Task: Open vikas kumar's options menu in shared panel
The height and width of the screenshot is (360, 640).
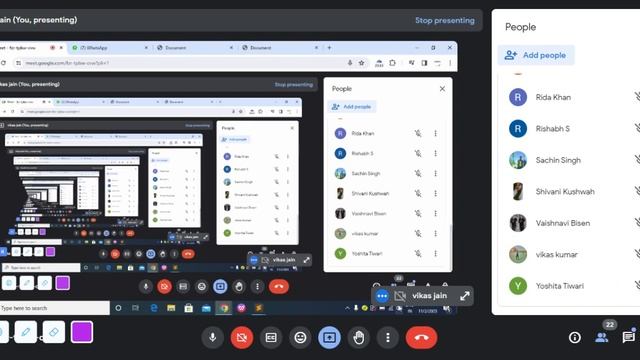Action: tap(436, 233)
